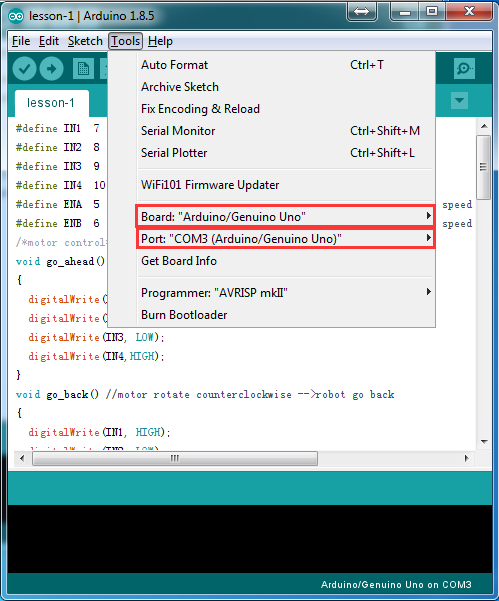This screenshot has width=499, height=601.
Task: Open the tab options dropdown arrow
Action: [459, 101]
